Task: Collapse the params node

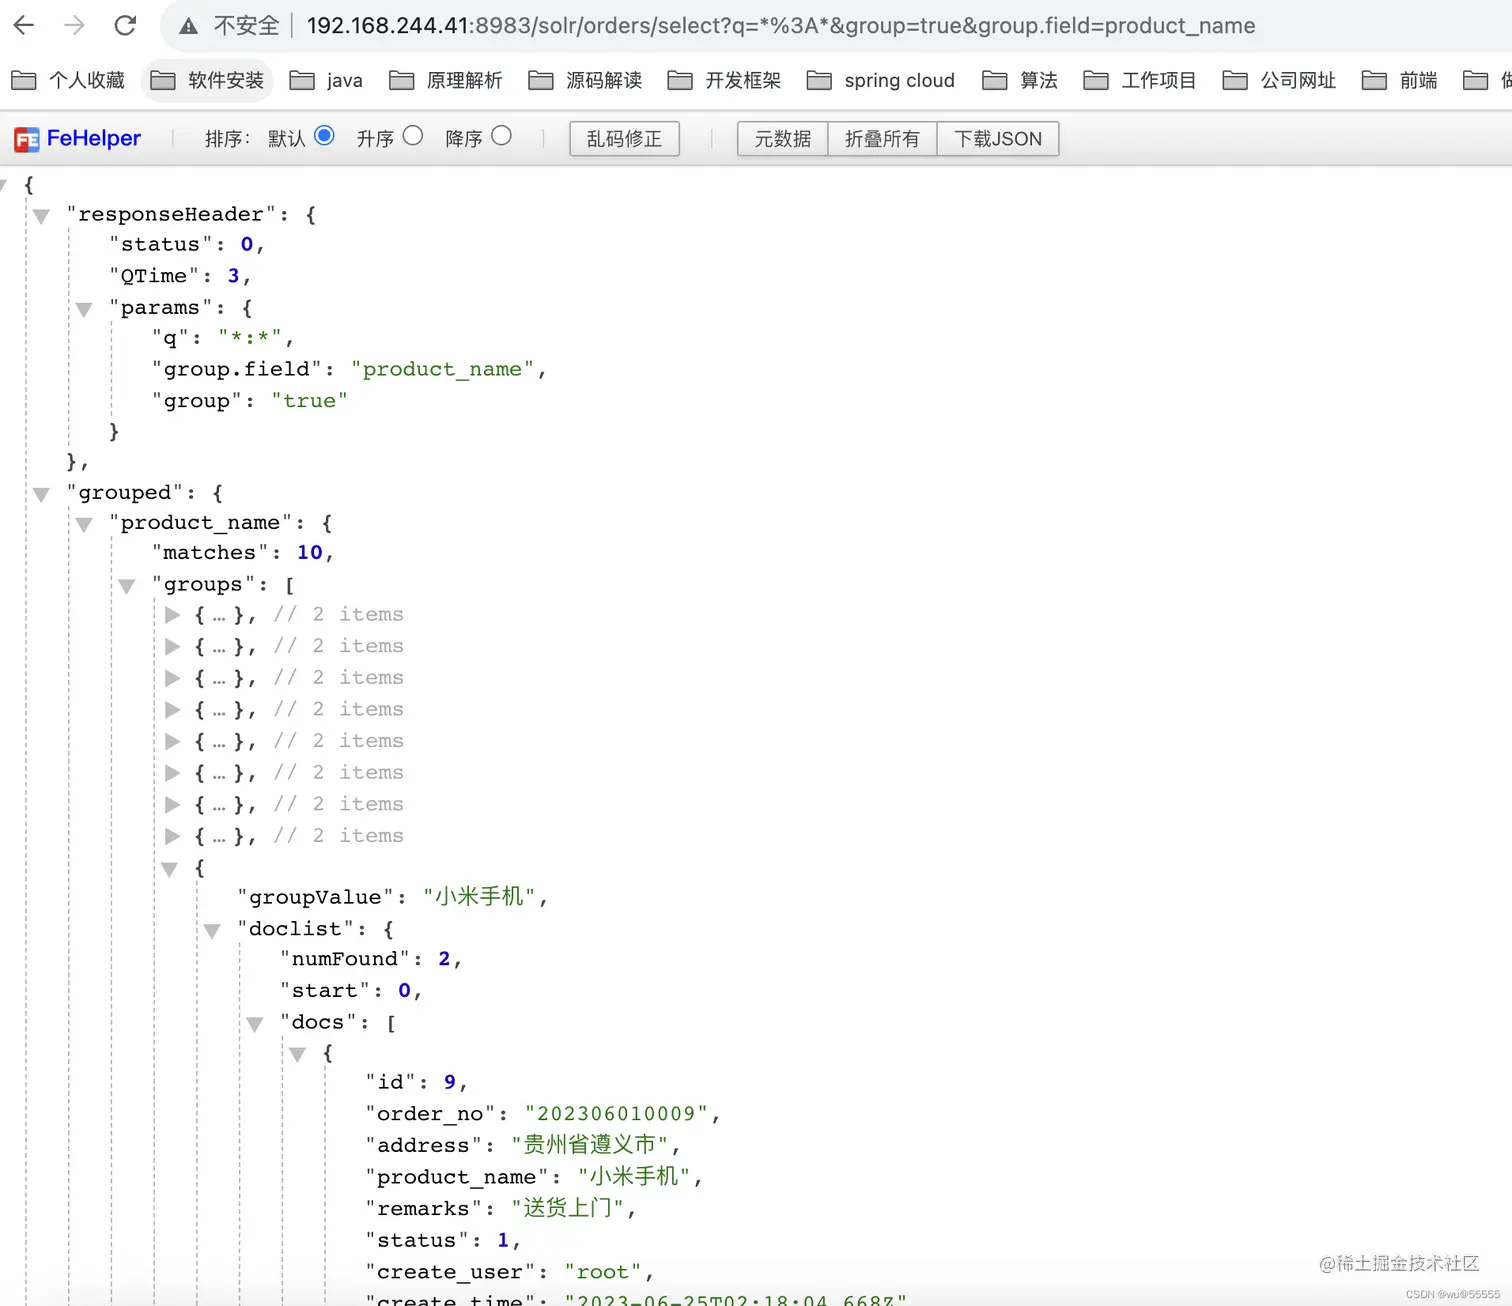Action: click(84, 309)
